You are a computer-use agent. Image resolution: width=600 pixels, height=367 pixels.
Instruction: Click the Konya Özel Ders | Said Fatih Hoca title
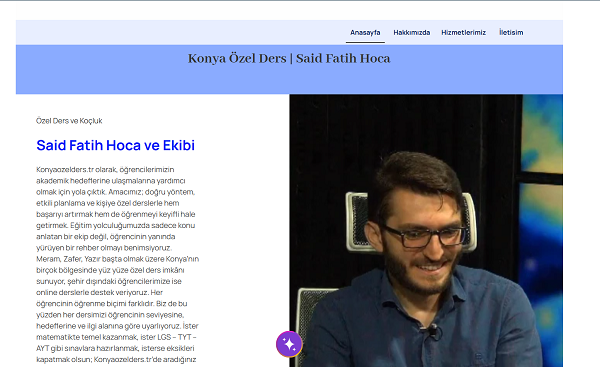point(289,59)
